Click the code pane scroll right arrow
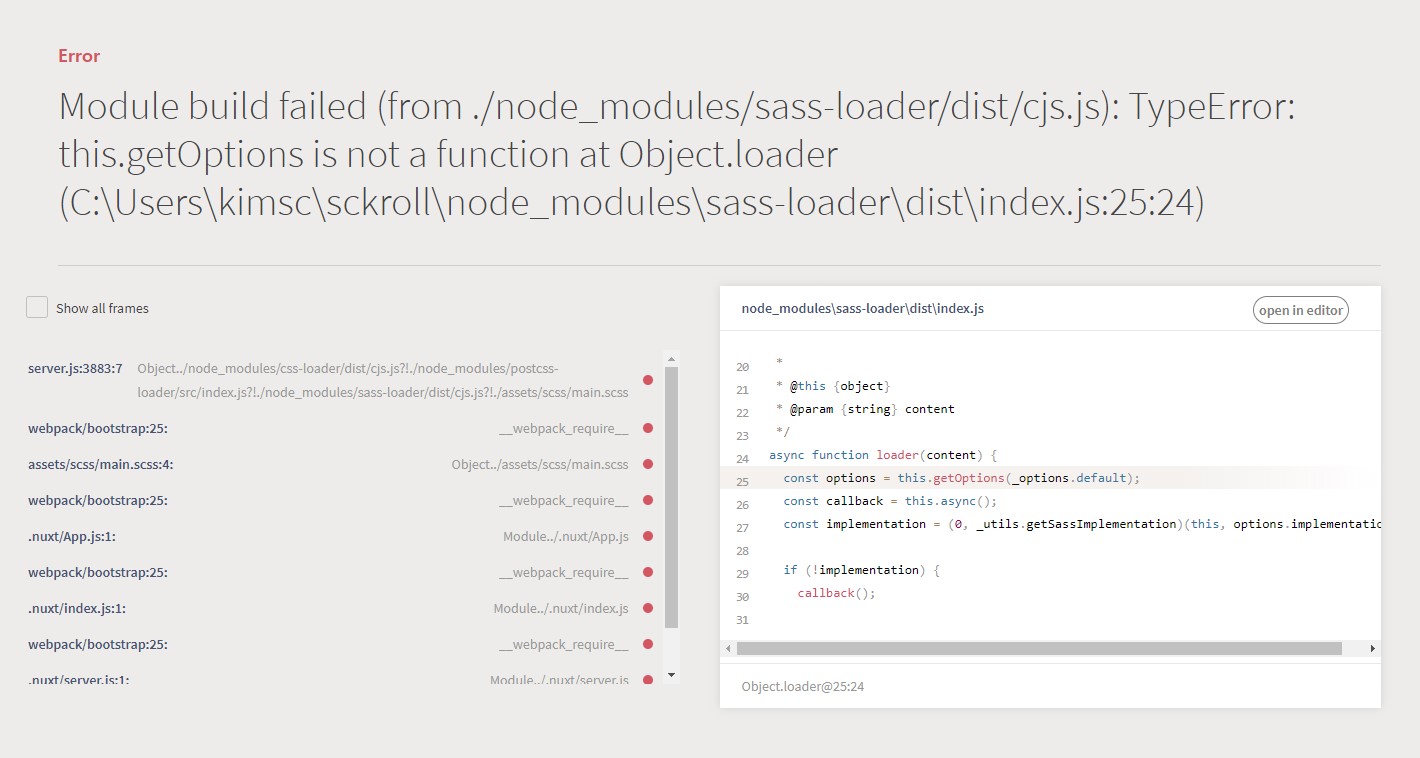 (1373, 648)
